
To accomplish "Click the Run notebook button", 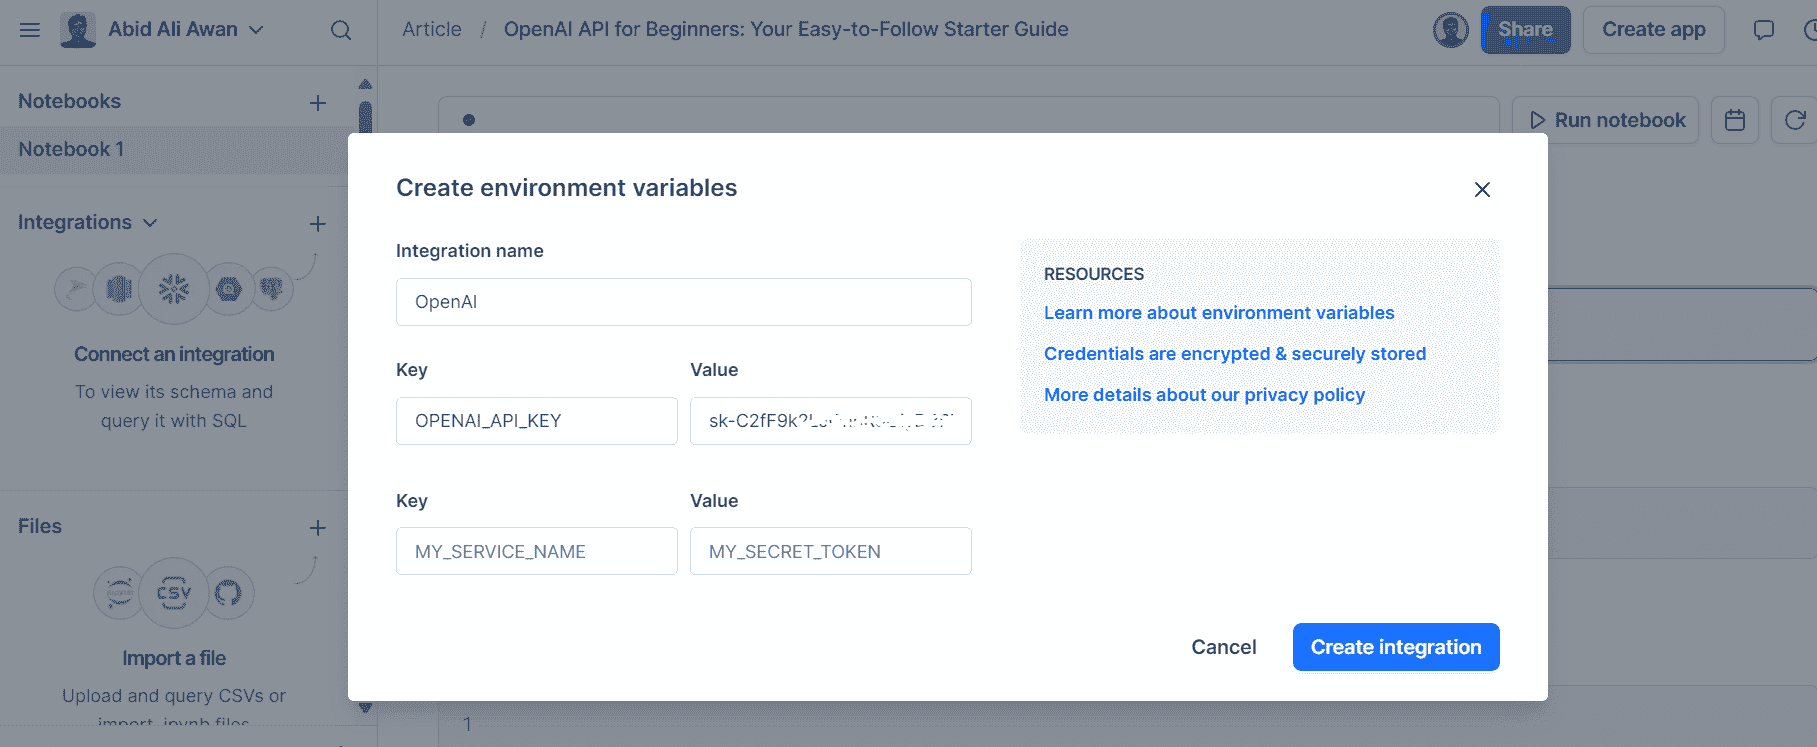I will pyautogui.click(x=1606, y=120).
